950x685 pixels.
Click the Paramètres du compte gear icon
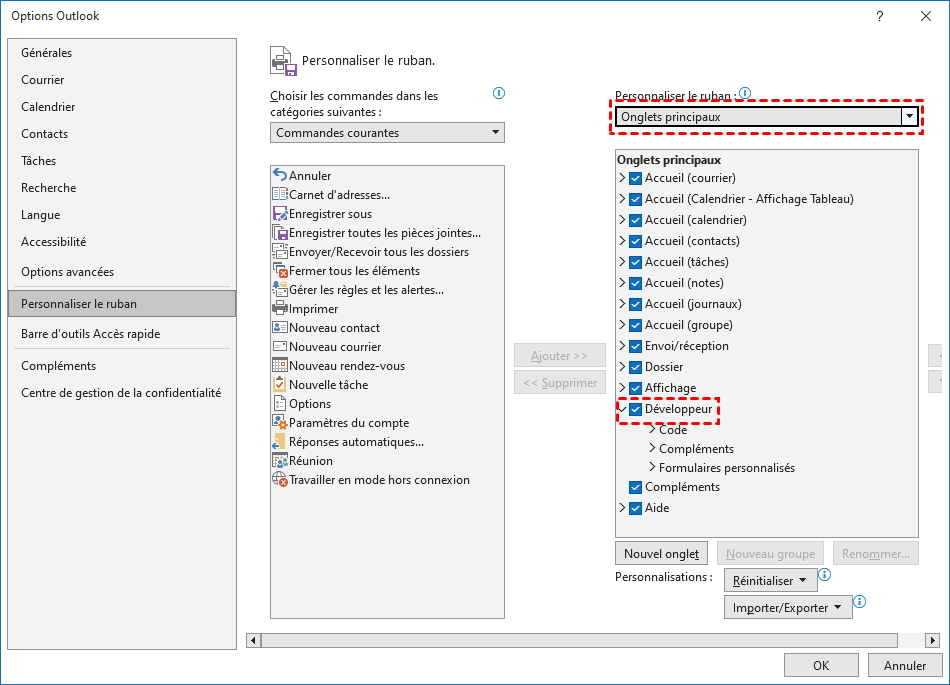[x=280, y=423]
